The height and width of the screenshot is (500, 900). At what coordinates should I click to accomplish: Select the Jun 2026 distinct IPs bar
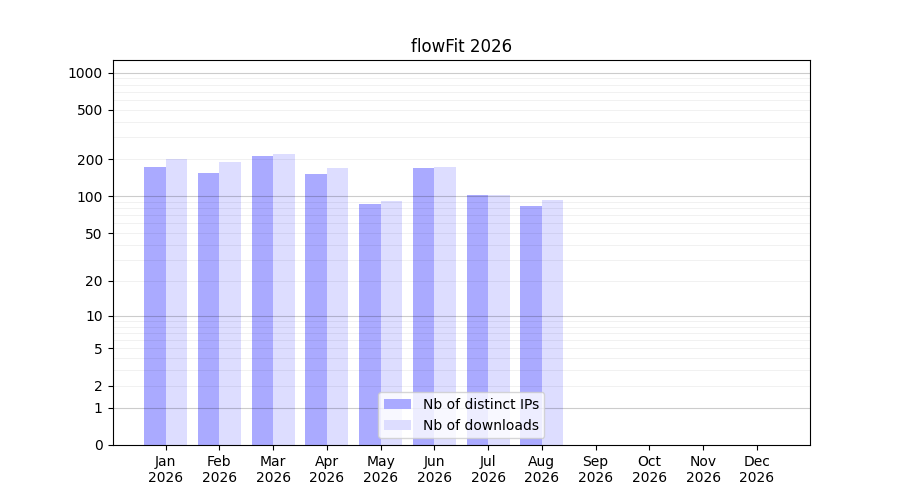point(424,307)
